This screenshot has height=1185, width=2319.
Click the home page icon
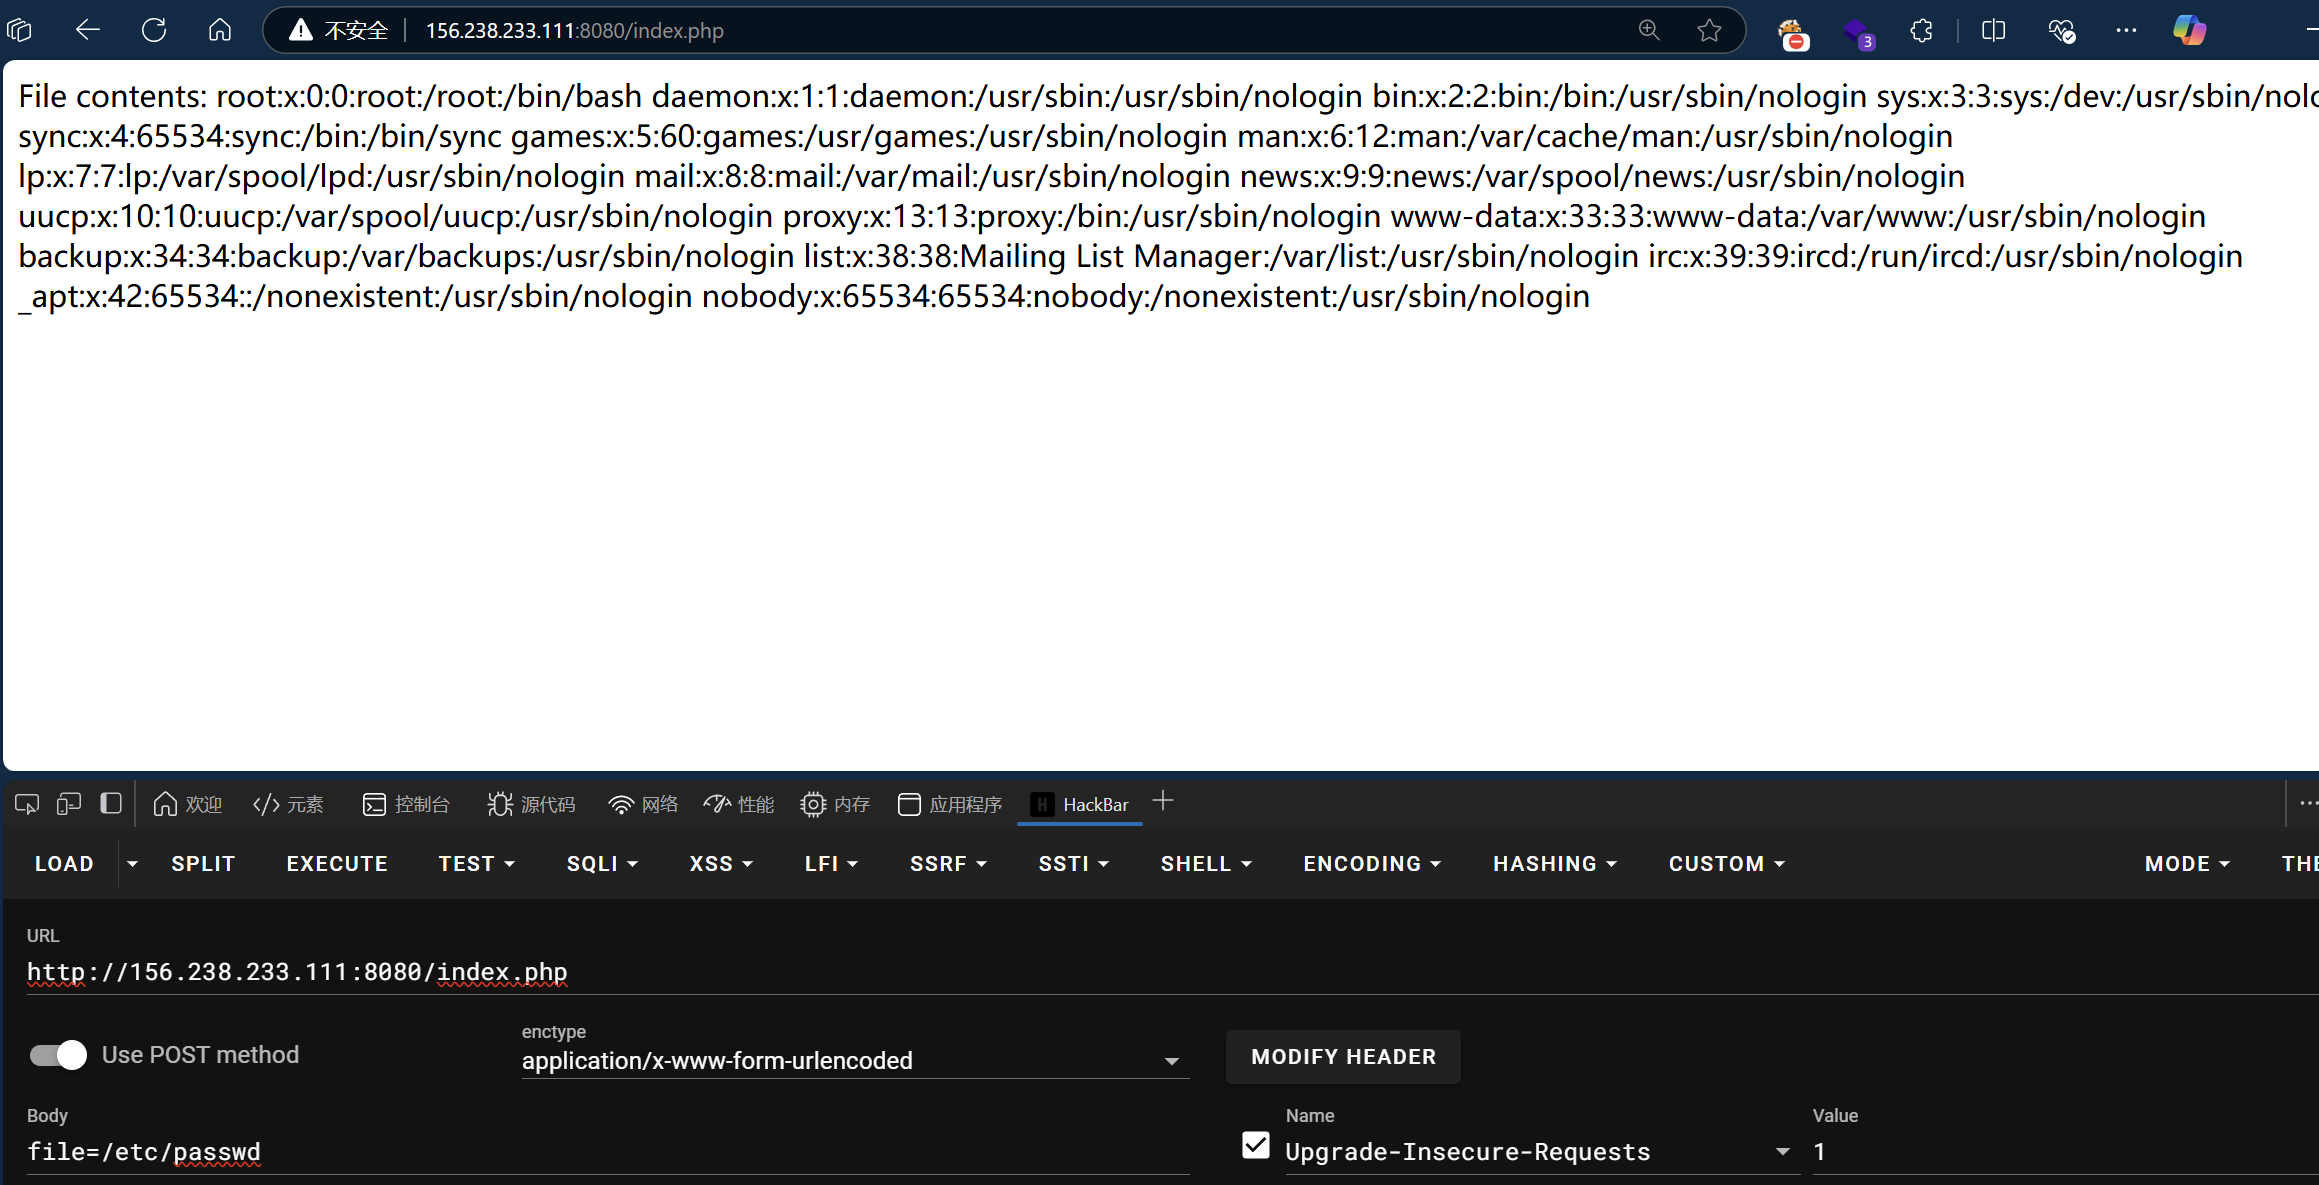[x=219, y=30]
